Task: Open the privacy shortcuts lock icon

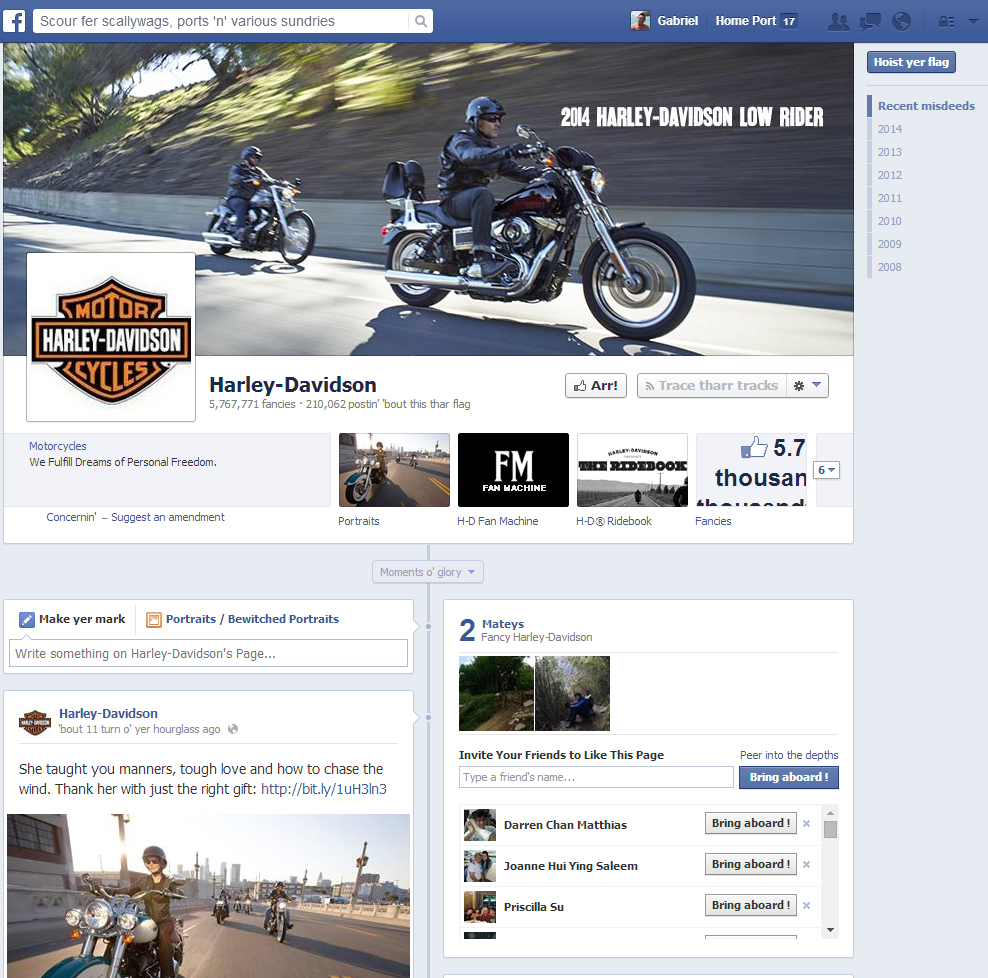Action: point(946,21)
